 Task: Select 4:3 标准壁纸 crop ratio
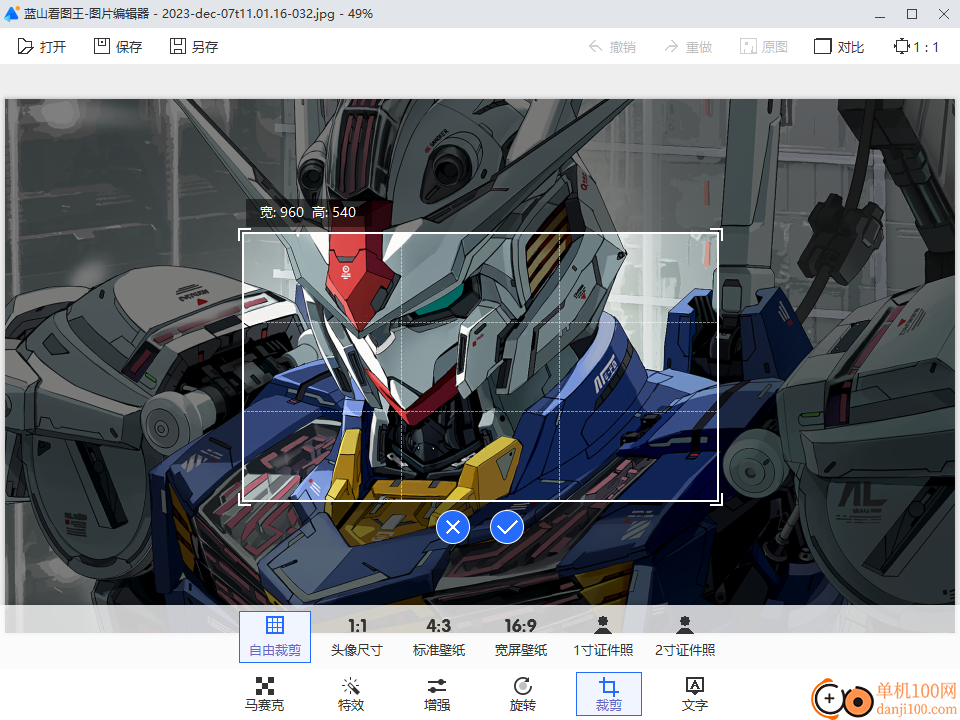click(x=439, y=637)
